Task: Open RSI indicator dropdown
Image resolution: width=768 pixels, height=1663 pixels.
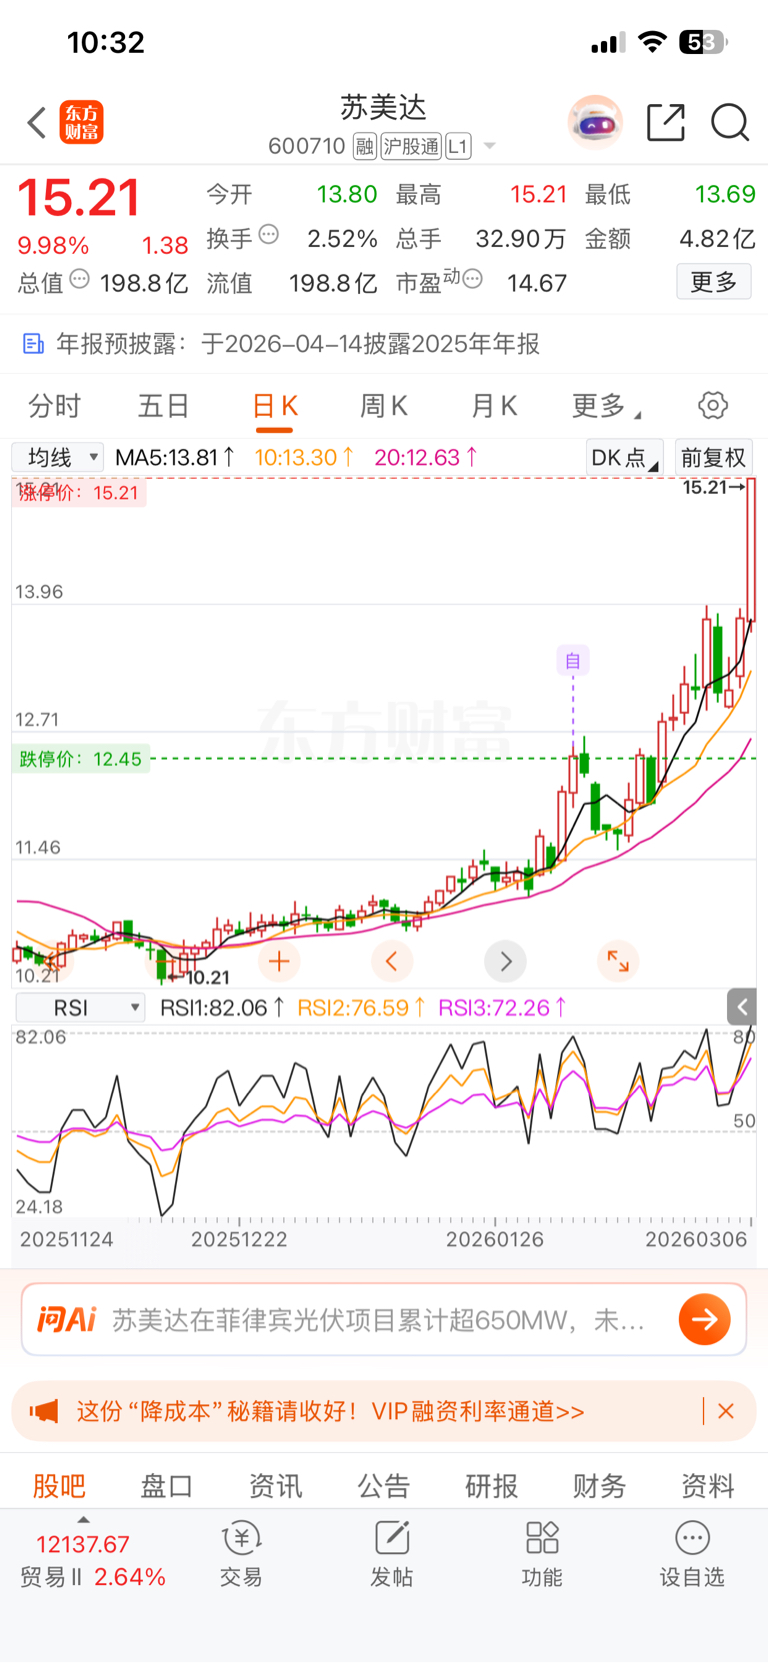Action: pos(80,1008)
